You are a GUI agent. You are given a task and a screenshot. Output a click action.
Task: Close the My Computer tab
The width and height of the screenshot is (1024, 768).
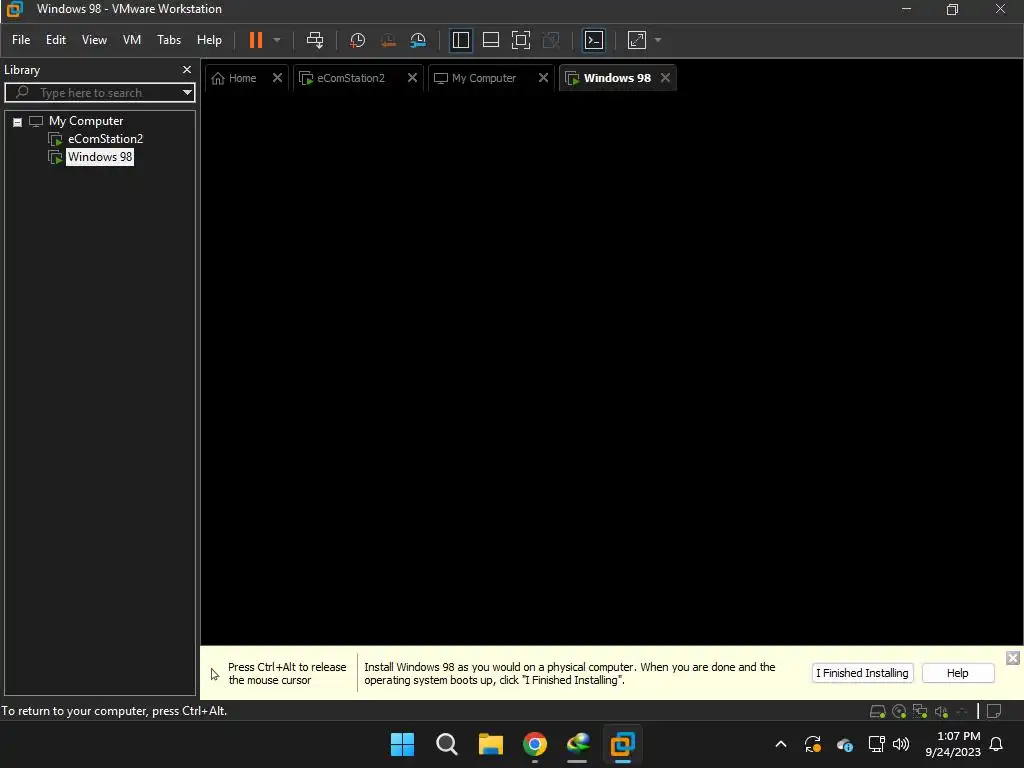[x=543, y=78]
